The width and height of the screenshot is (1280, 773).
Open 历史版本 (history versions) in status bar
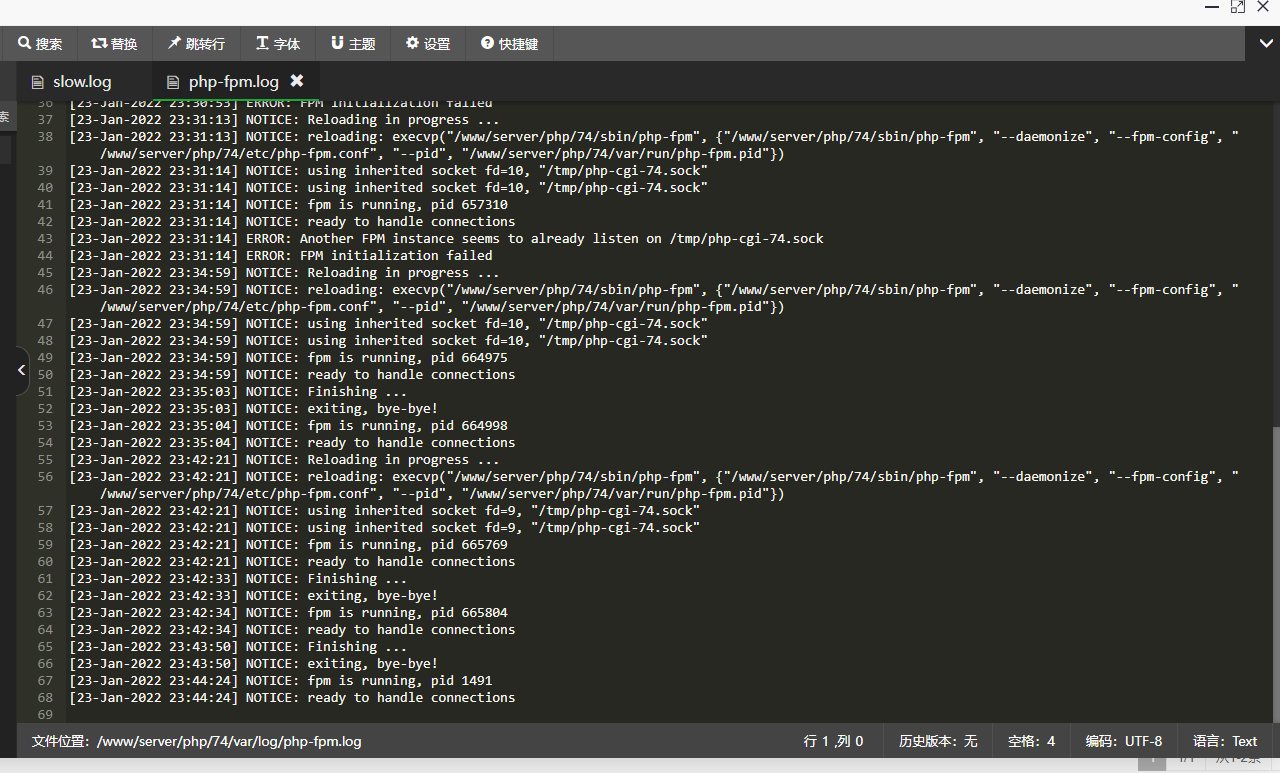point(938,741)
